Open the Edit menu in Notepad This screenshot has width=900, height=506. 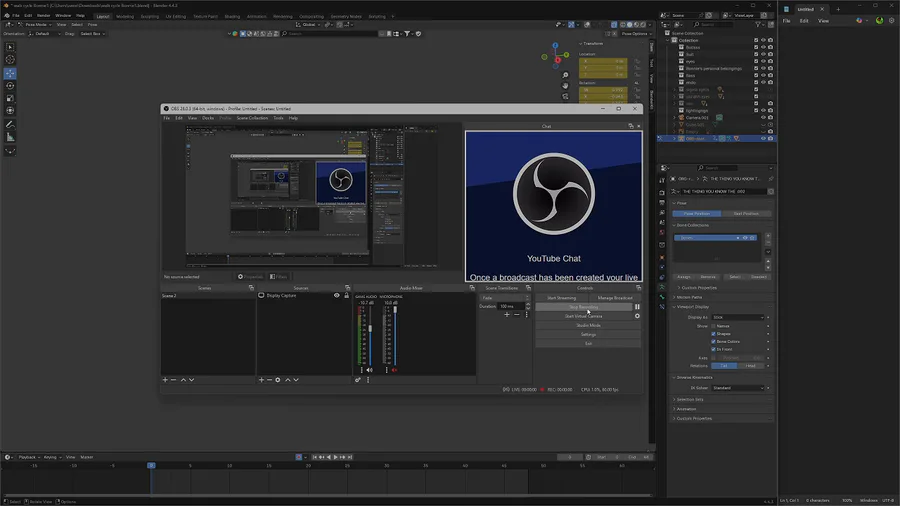[x=804, y=21]
